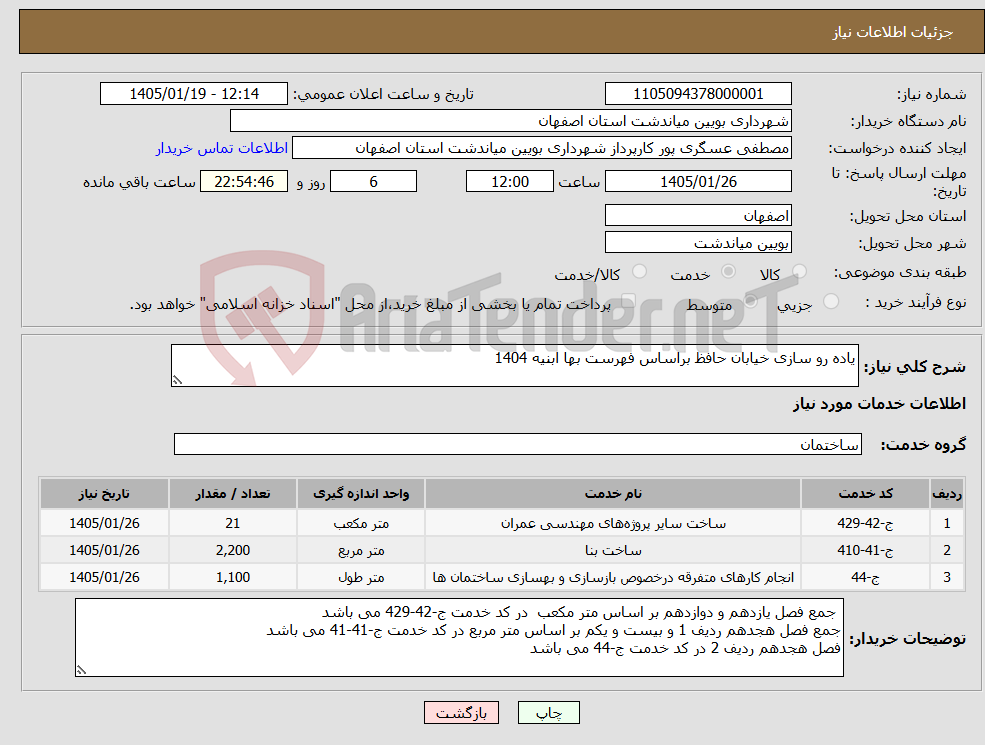Click service code ج-41-410 cell
This screenshot has height=745, width=985.
865,550
